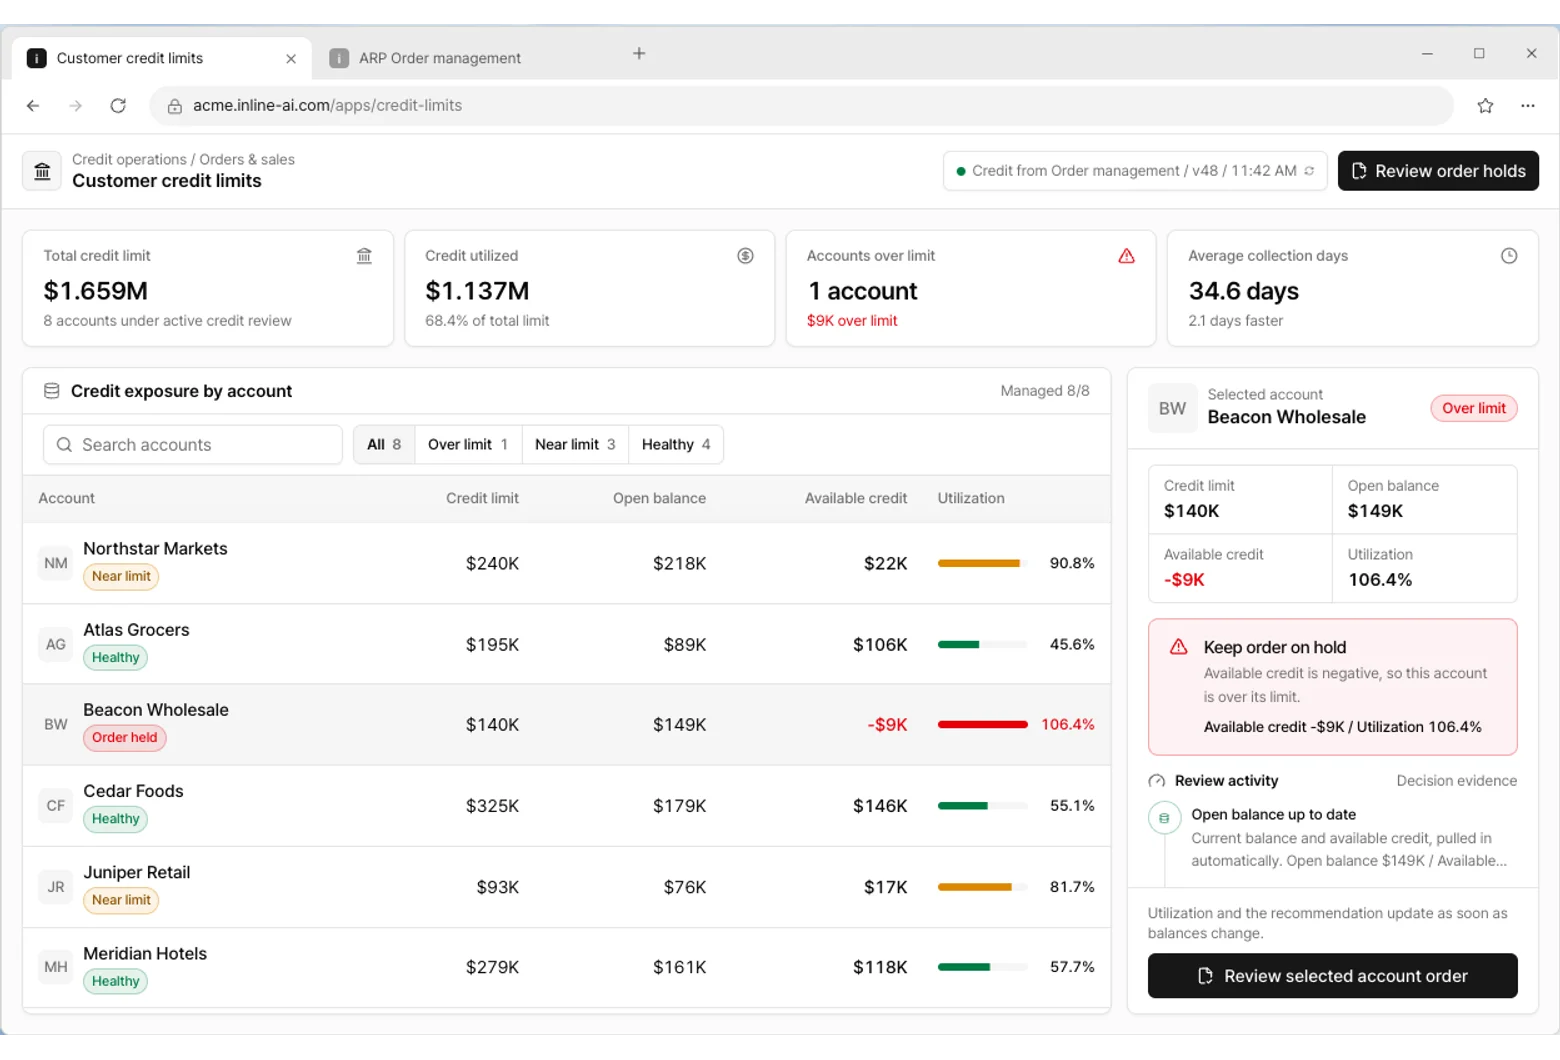The image size is (1560, 1060).
Task: Select the Cedar Foods account name
Action: tap(133, 791)
